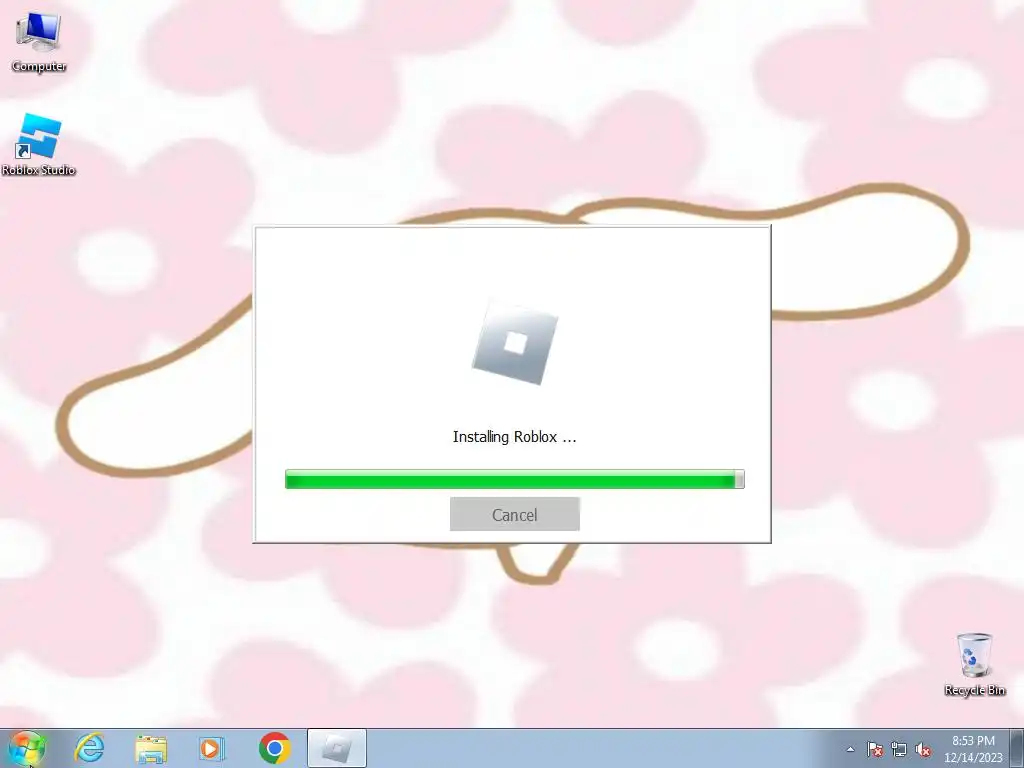Click the Roblox logo in the installer
The image size is (1024, 768).
point(515,344)
